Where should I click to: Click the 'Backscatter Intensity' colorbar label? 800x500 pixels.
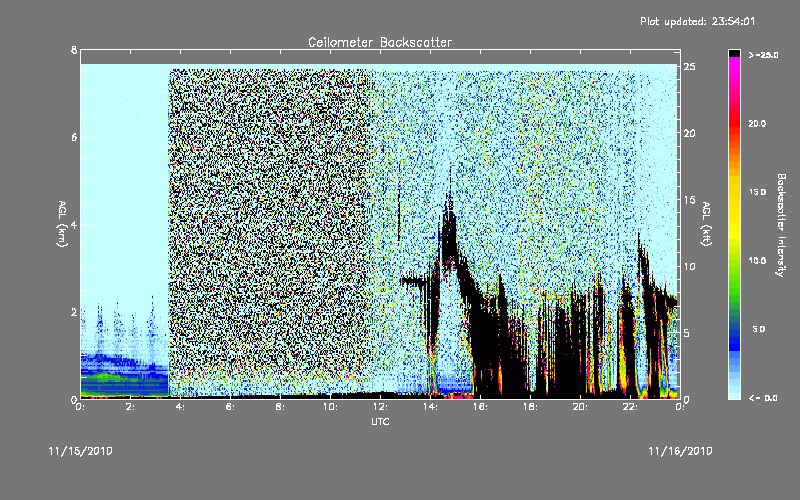coord(781,225)
